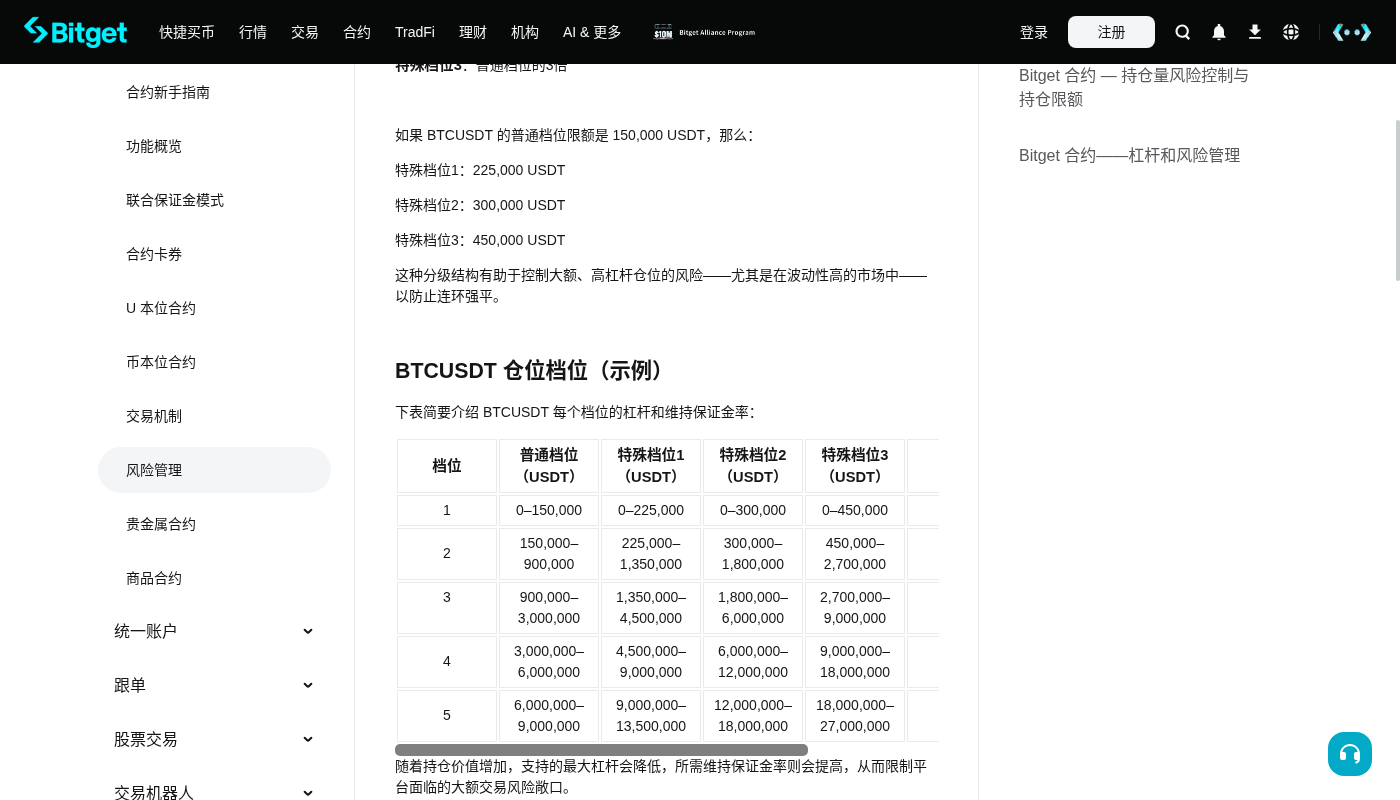Click the 普通档位（USDT） column header
Screen dimensions: 1400x800
click(x=549, y=466)
